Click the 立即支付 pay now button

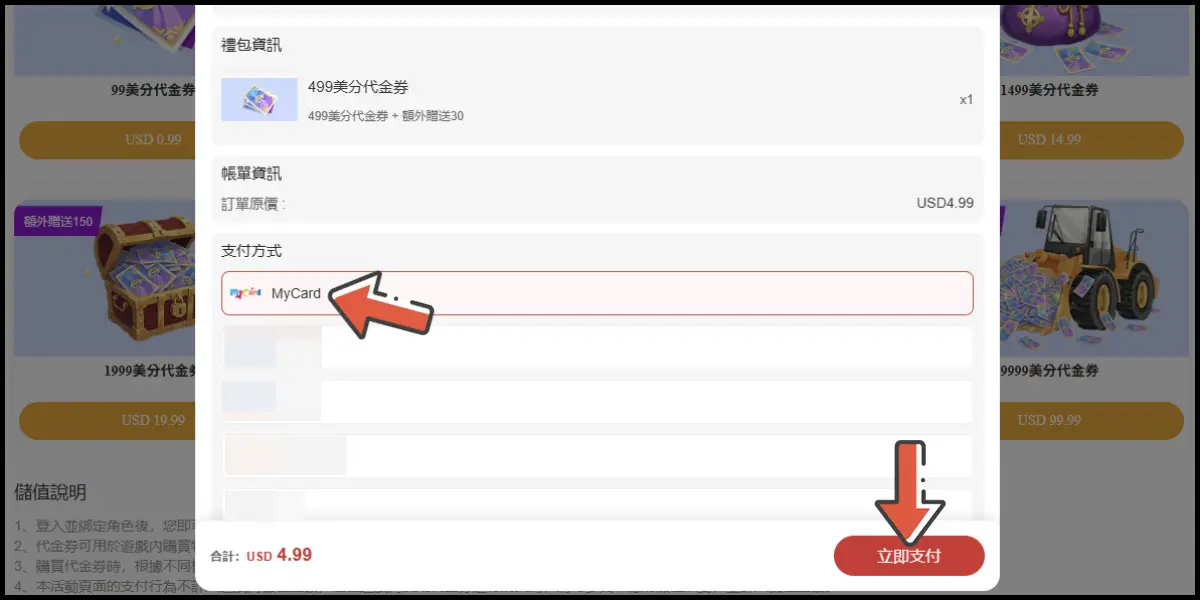click(x=909, y=556)
